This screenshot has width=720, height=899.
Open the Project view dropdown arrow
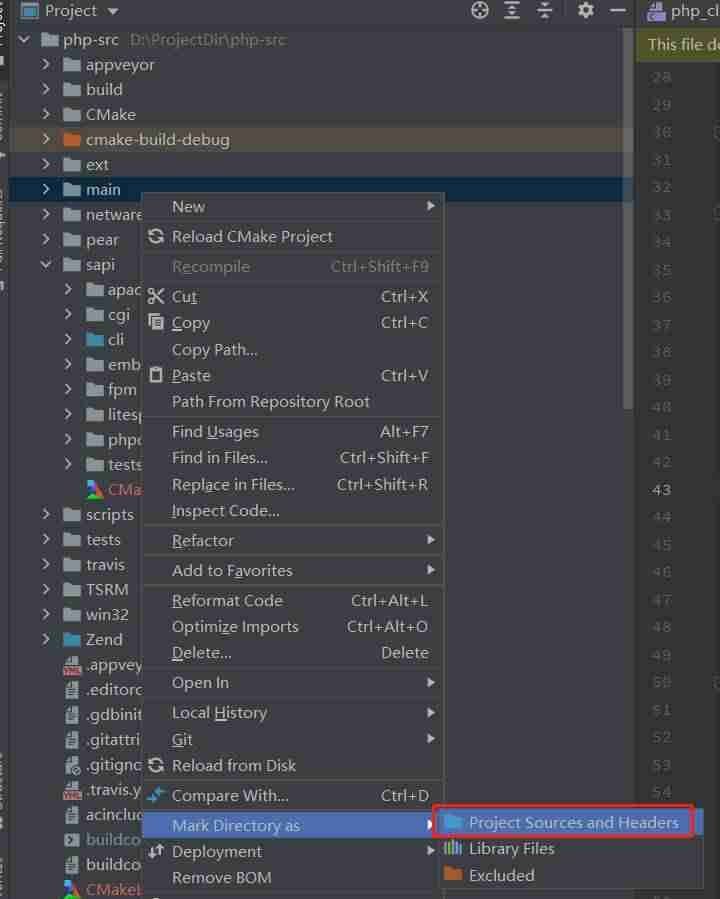113,11
